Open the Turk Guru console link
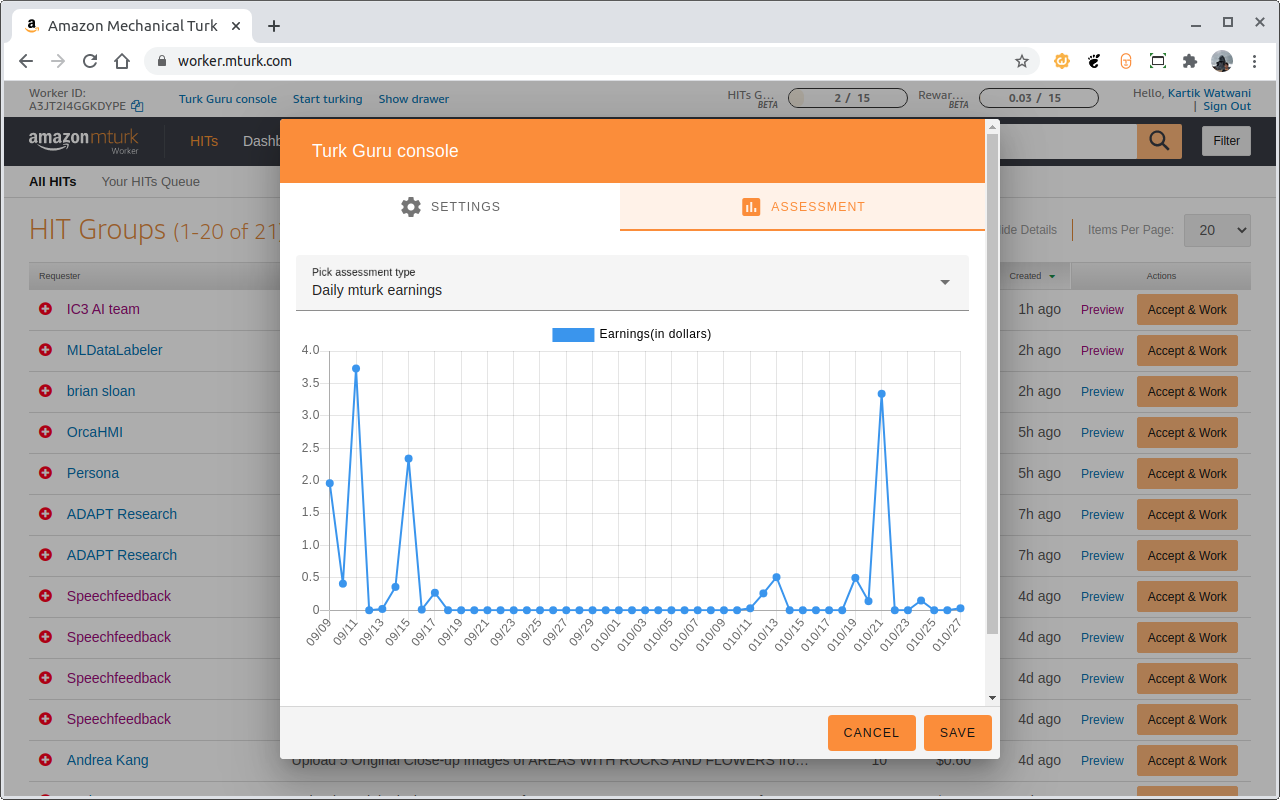The width and height of the screenshot is (1280, 800). [228, 99]
